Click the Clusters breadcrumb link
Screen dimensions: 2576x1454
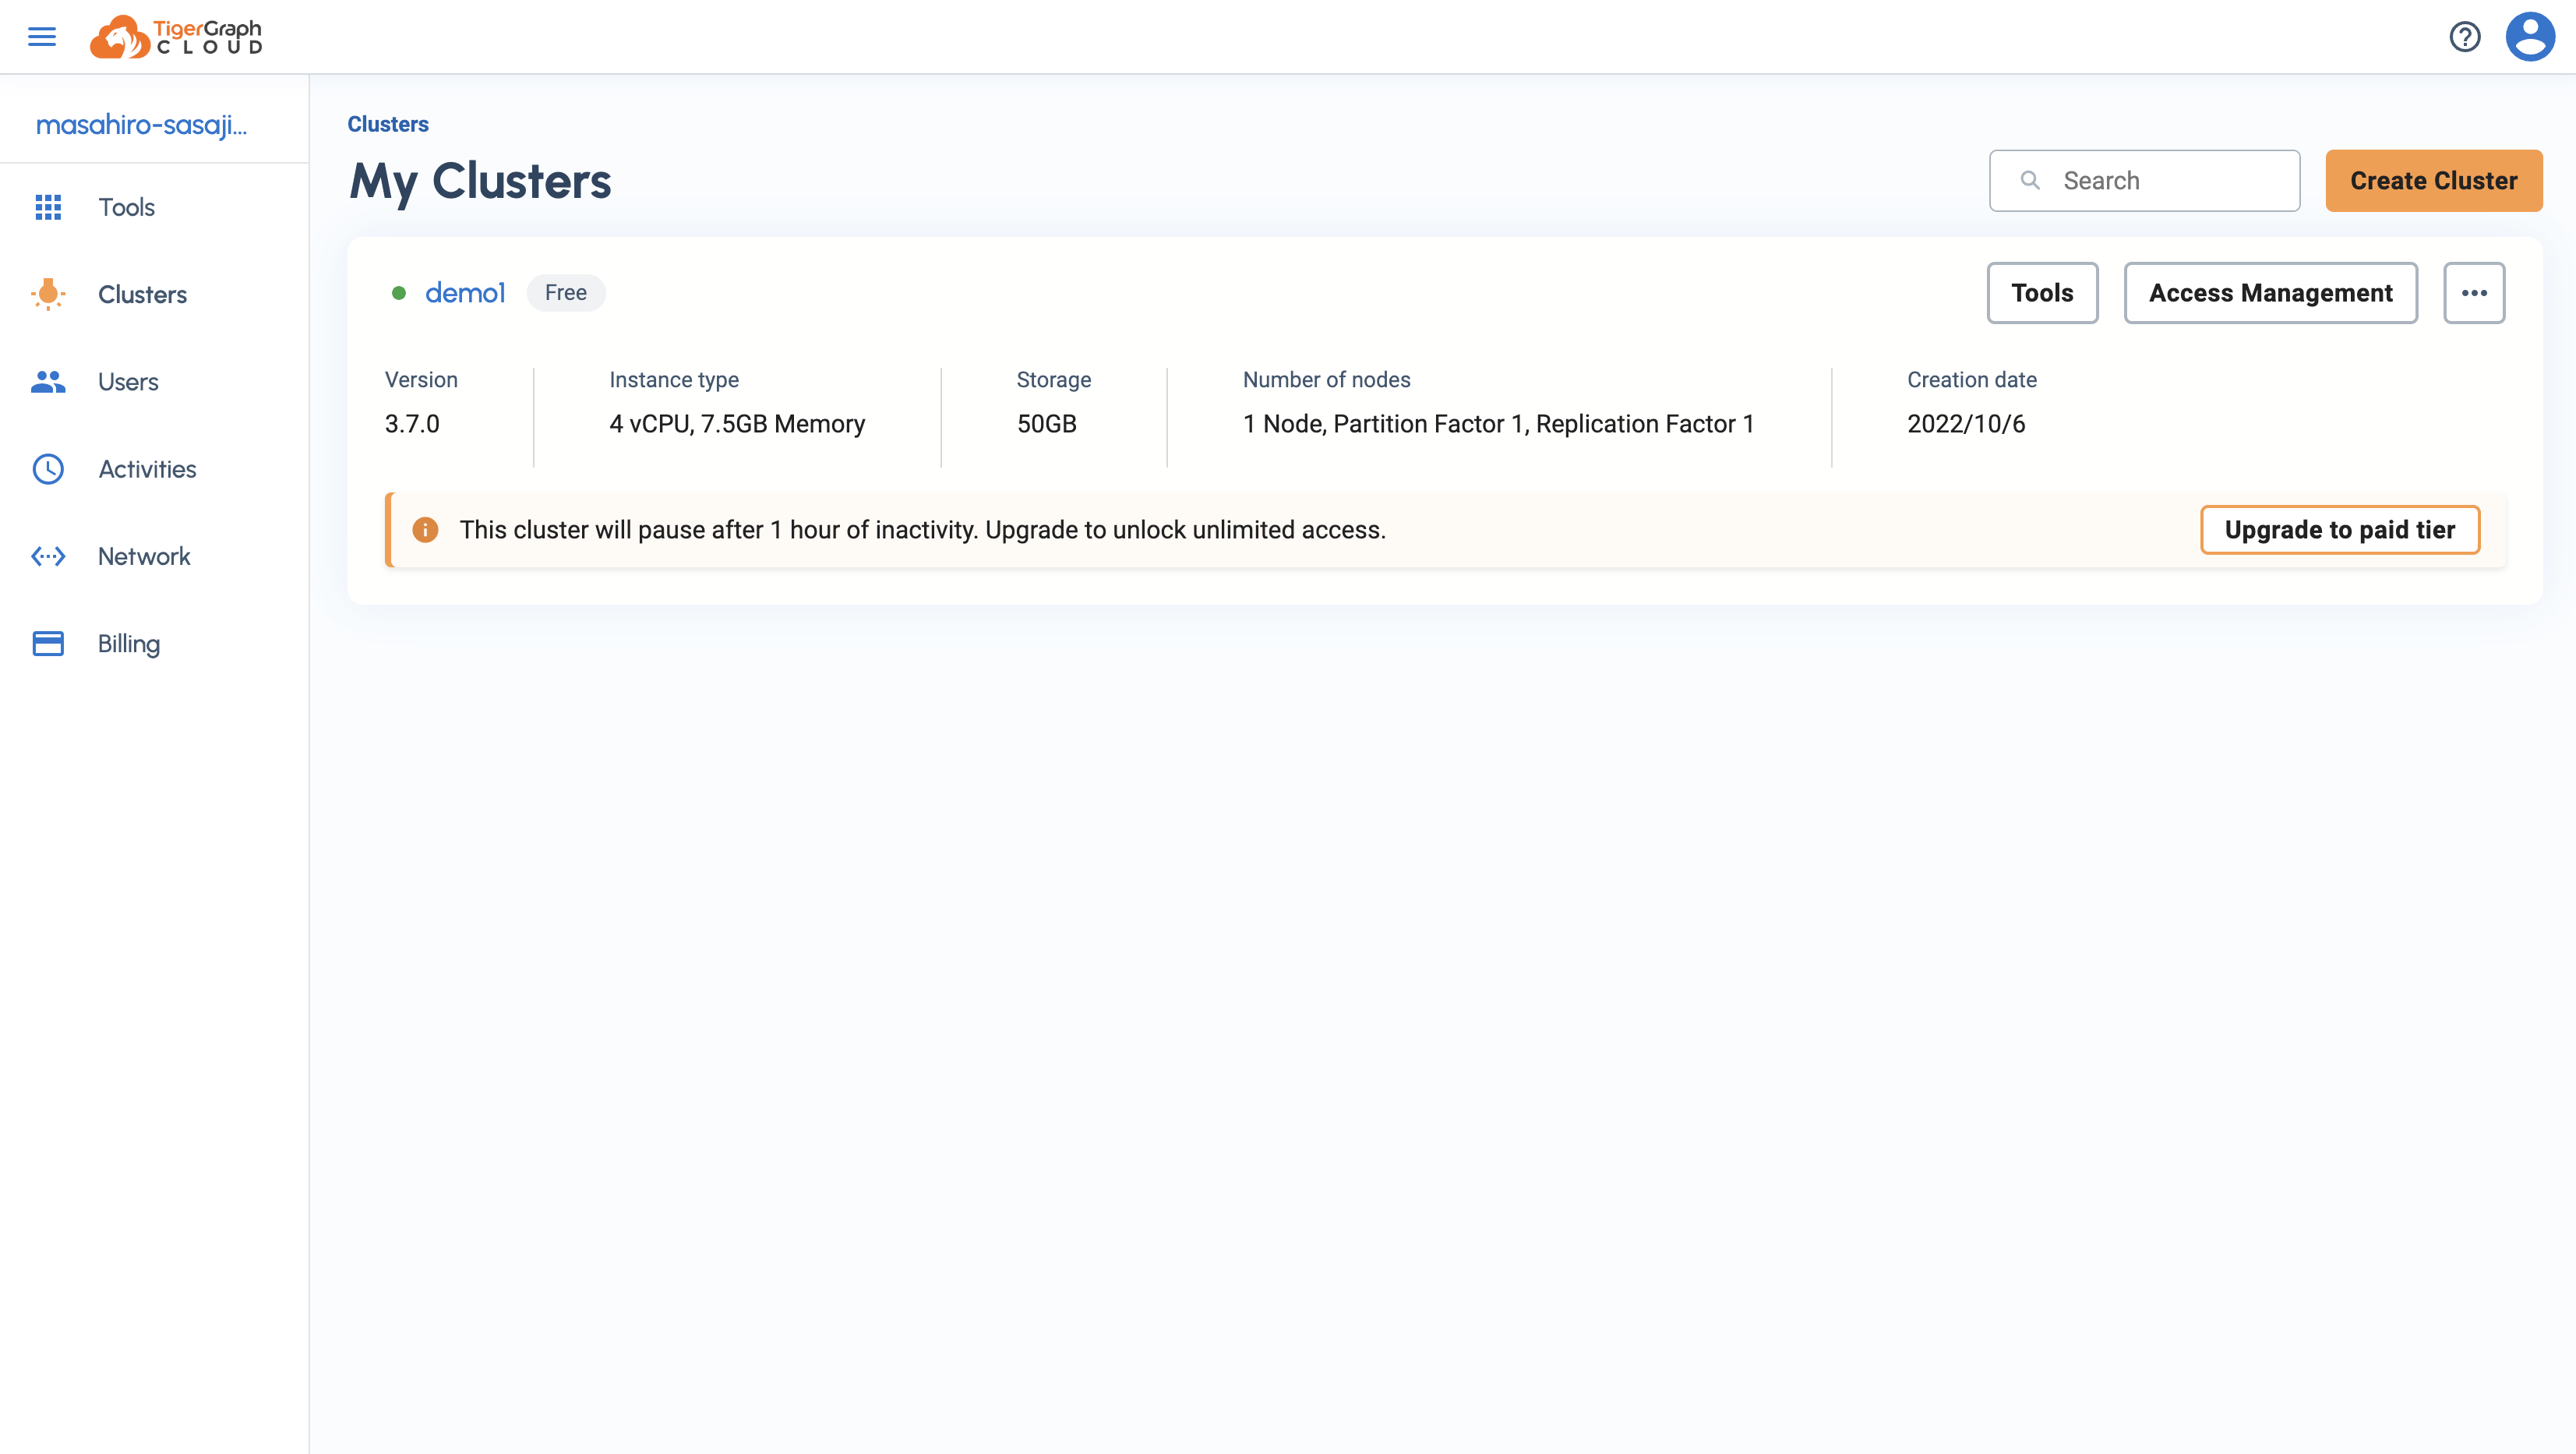tap(388, 124)
